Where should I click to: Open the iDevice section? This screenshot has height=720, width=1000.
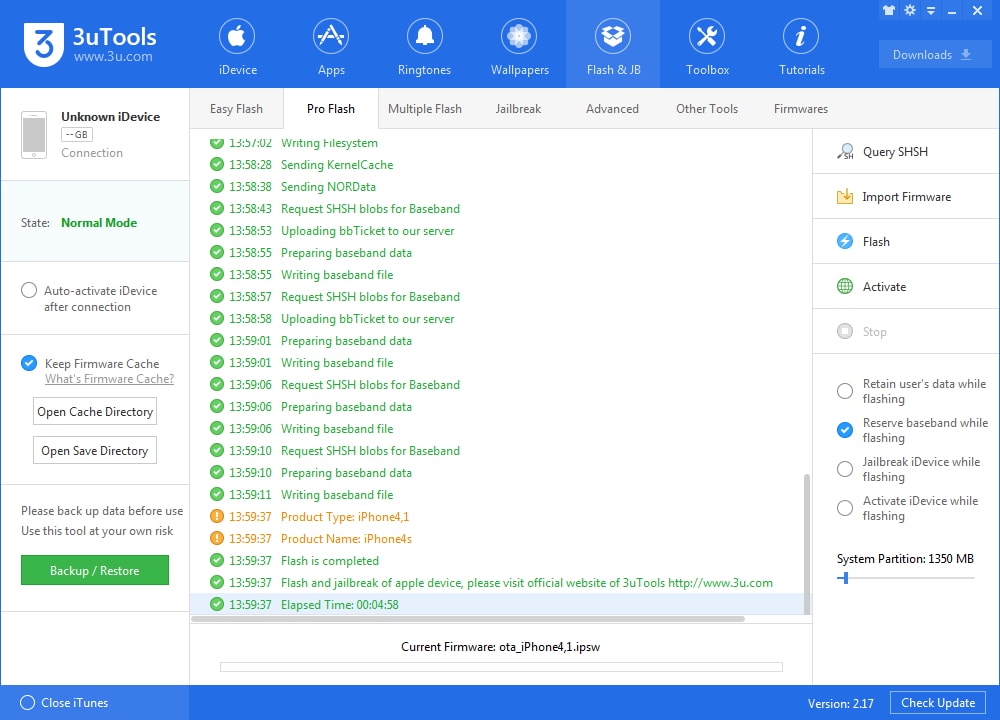tap(237, 46)
